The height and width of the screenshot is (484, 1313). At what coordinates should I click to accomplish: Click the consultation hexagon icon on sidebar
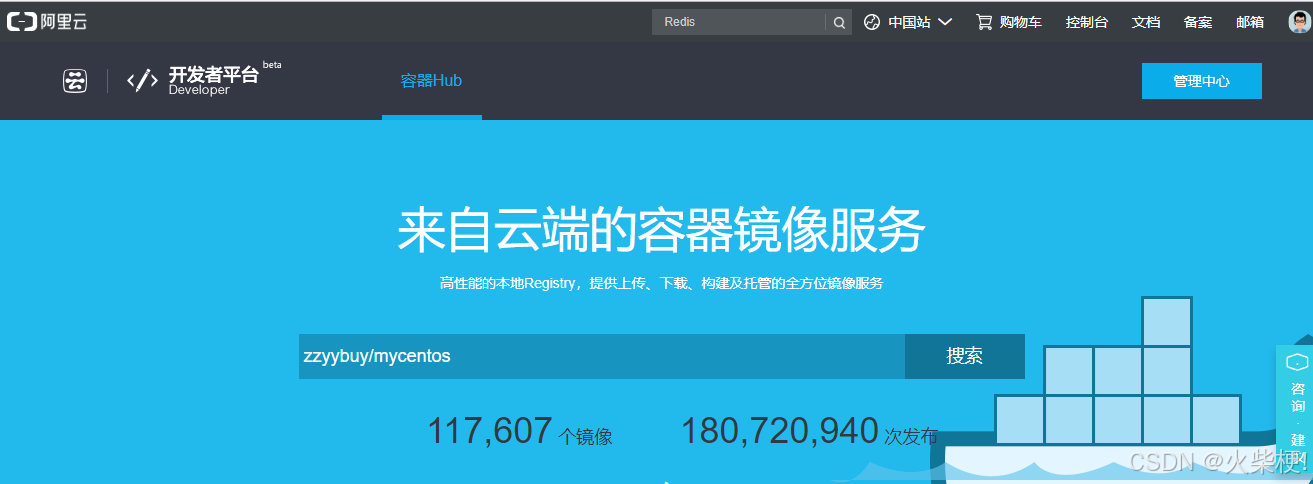pyautogui.click(x=1297, y=363)
